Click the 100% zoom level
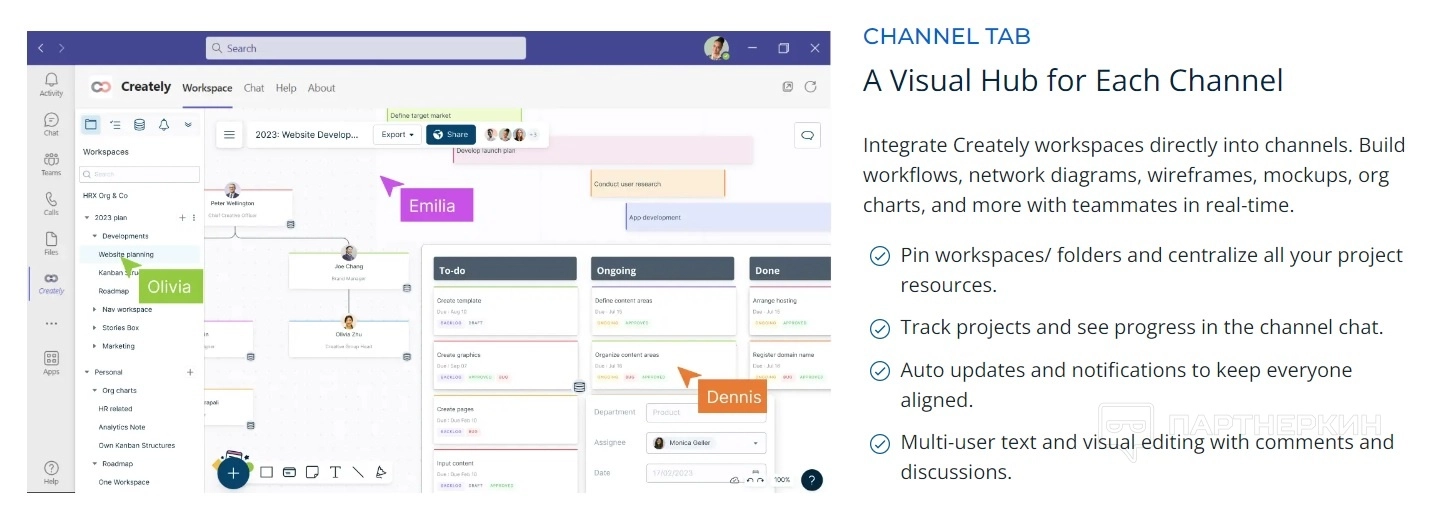The image size is (1433, 515). 782,481
